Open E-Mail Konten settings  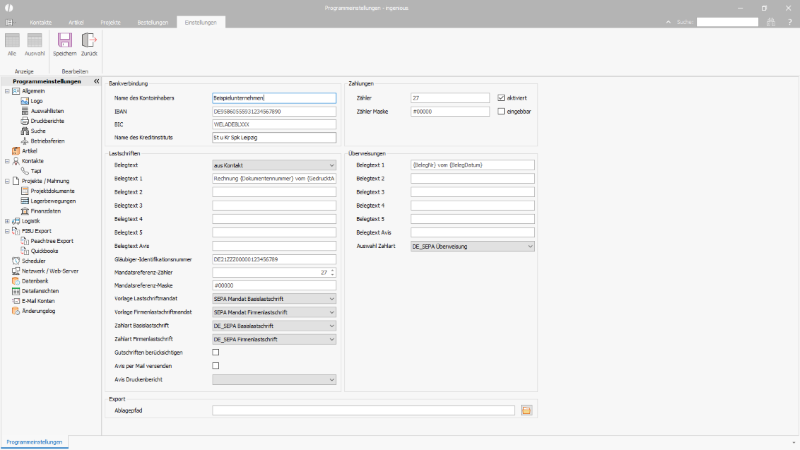point(38,301)
